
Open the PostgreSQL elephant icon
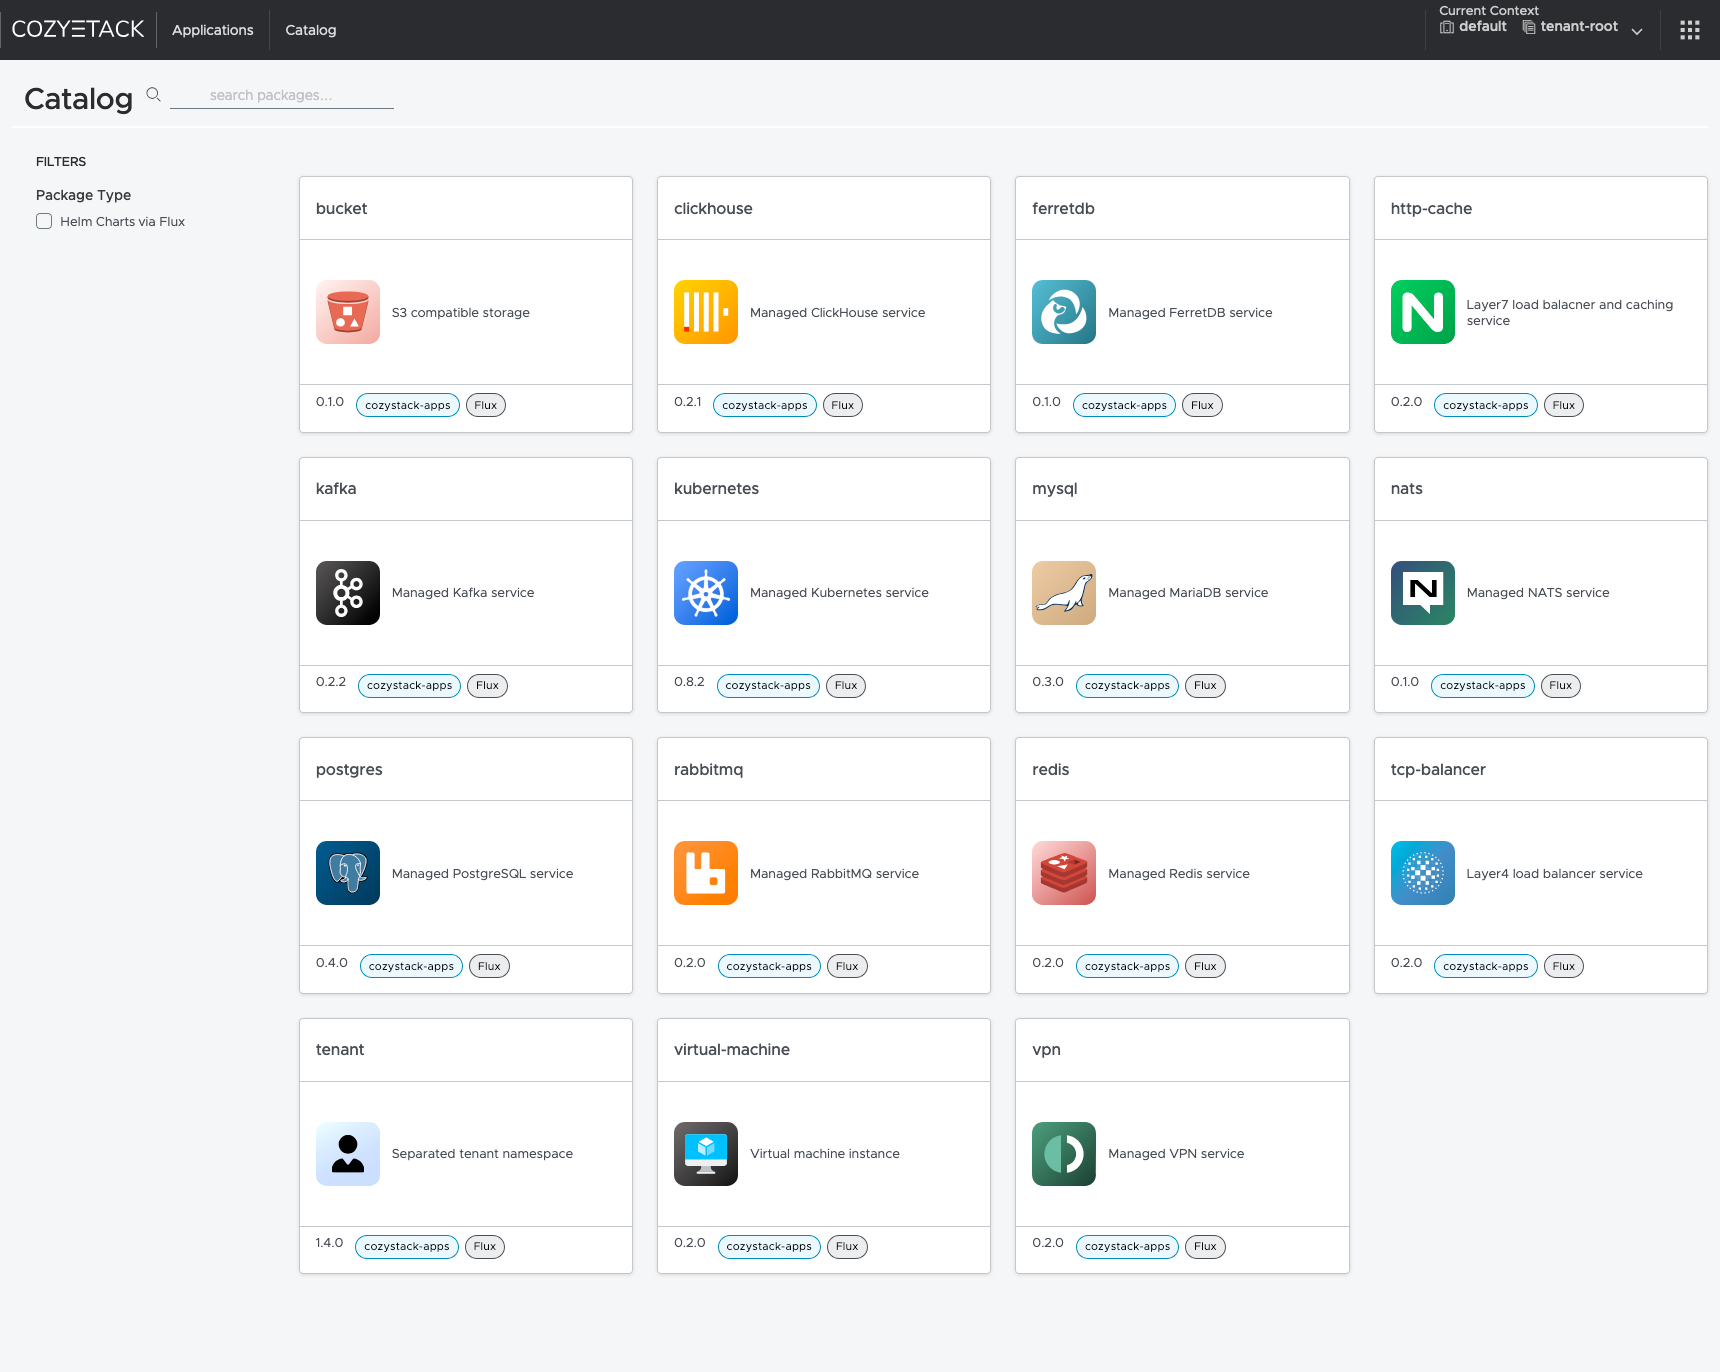pos(347,873)
